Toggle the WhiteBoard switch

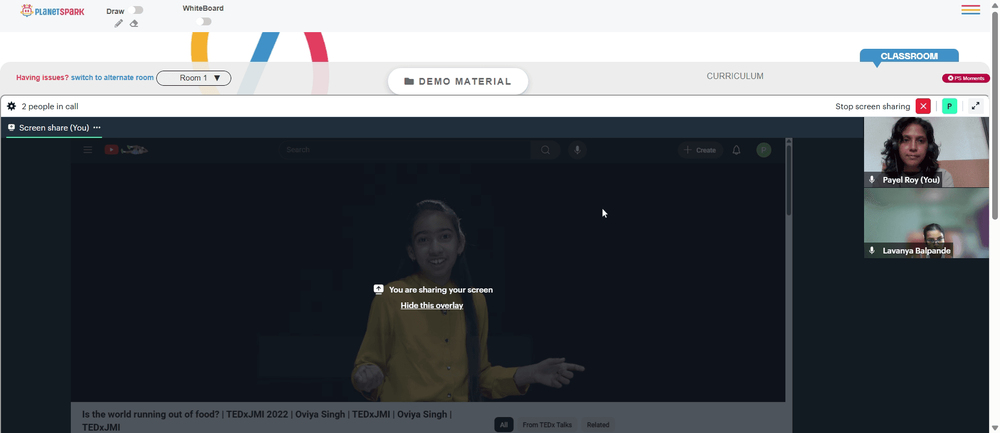[203, 22]
